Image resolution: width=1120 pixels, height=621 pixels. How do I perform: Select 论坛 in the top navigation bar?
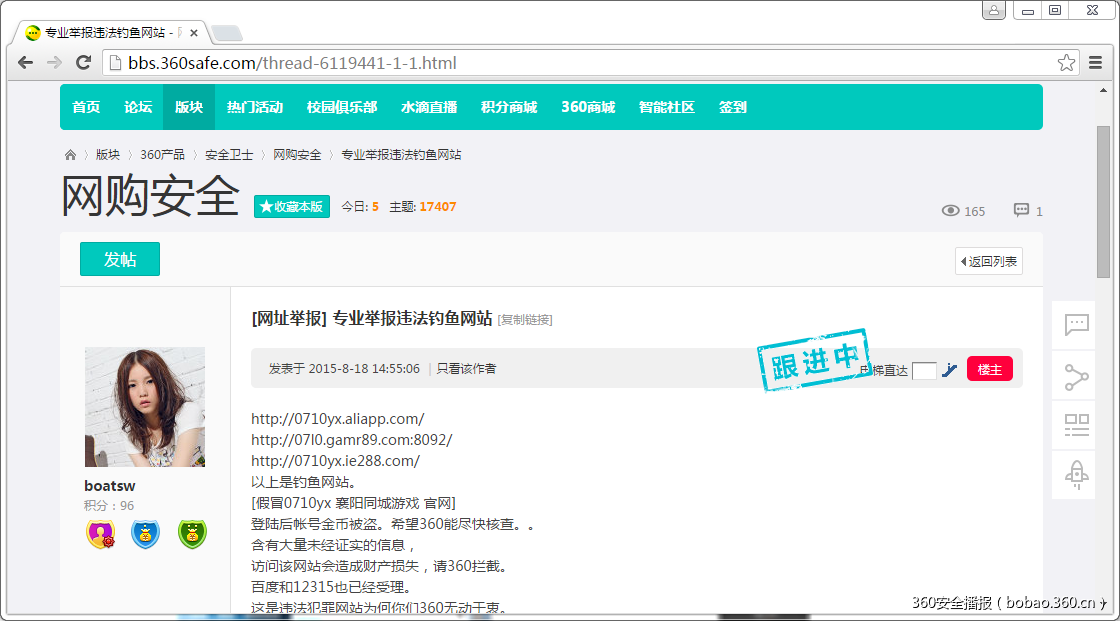click(x=138, y=107)
